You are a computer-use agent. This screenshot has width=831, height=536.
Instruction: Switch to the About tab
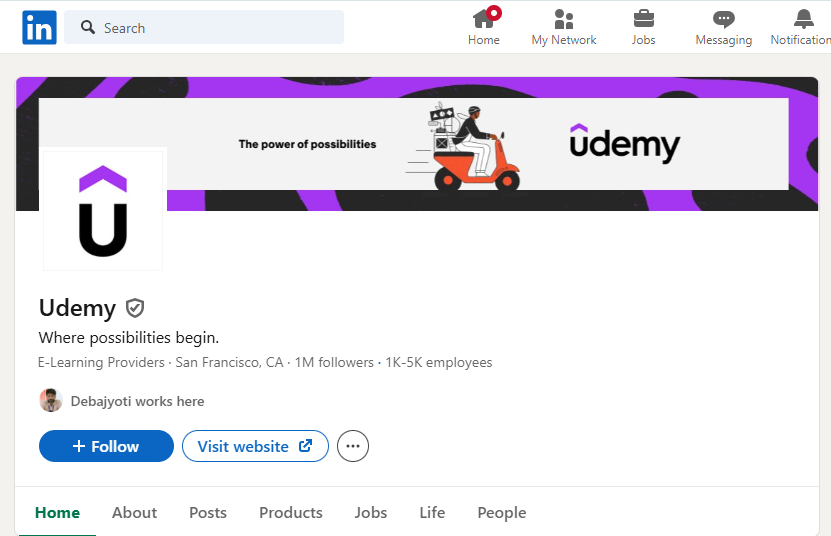tap(135, 513)
